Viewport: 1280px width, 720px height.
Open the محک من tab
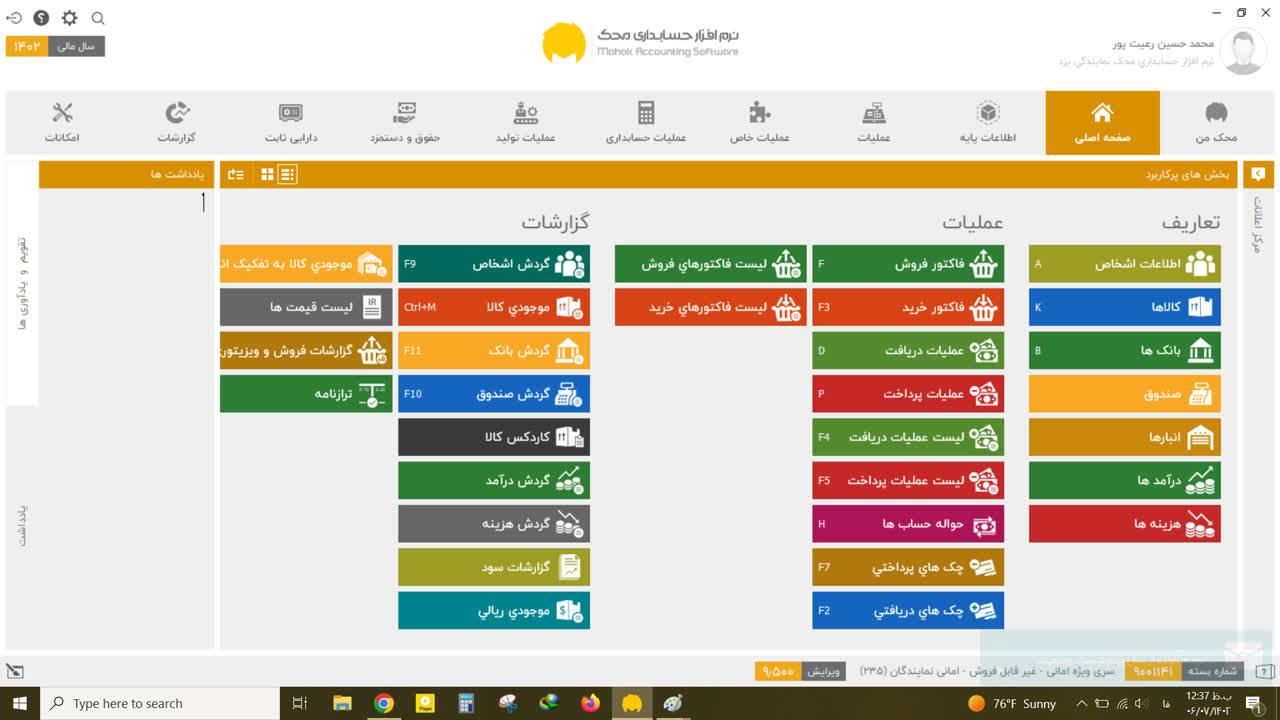(x=1217, y=123)
